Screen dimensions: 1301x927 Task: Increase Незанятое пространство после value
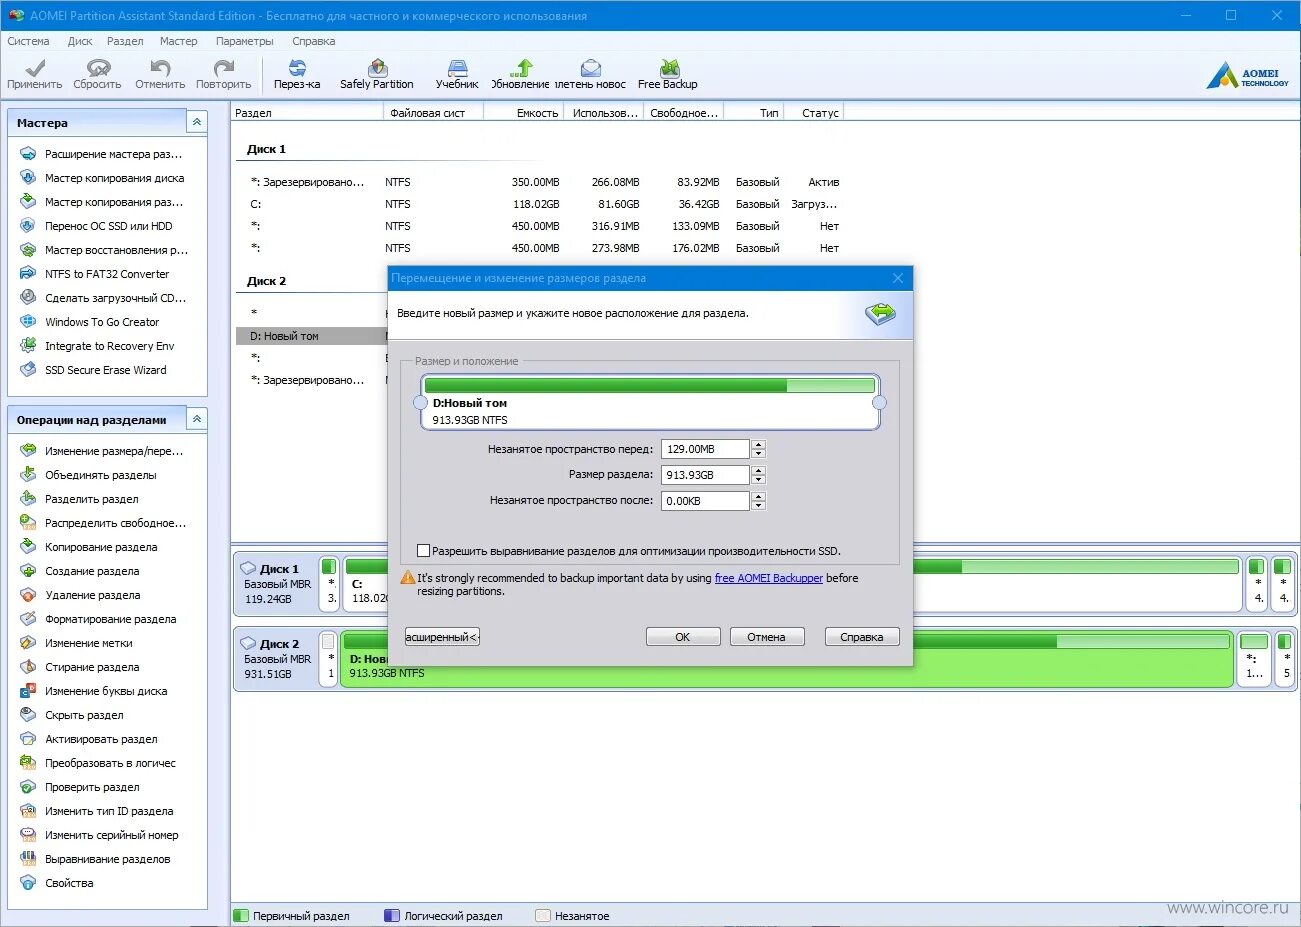(x=759, y=496)
